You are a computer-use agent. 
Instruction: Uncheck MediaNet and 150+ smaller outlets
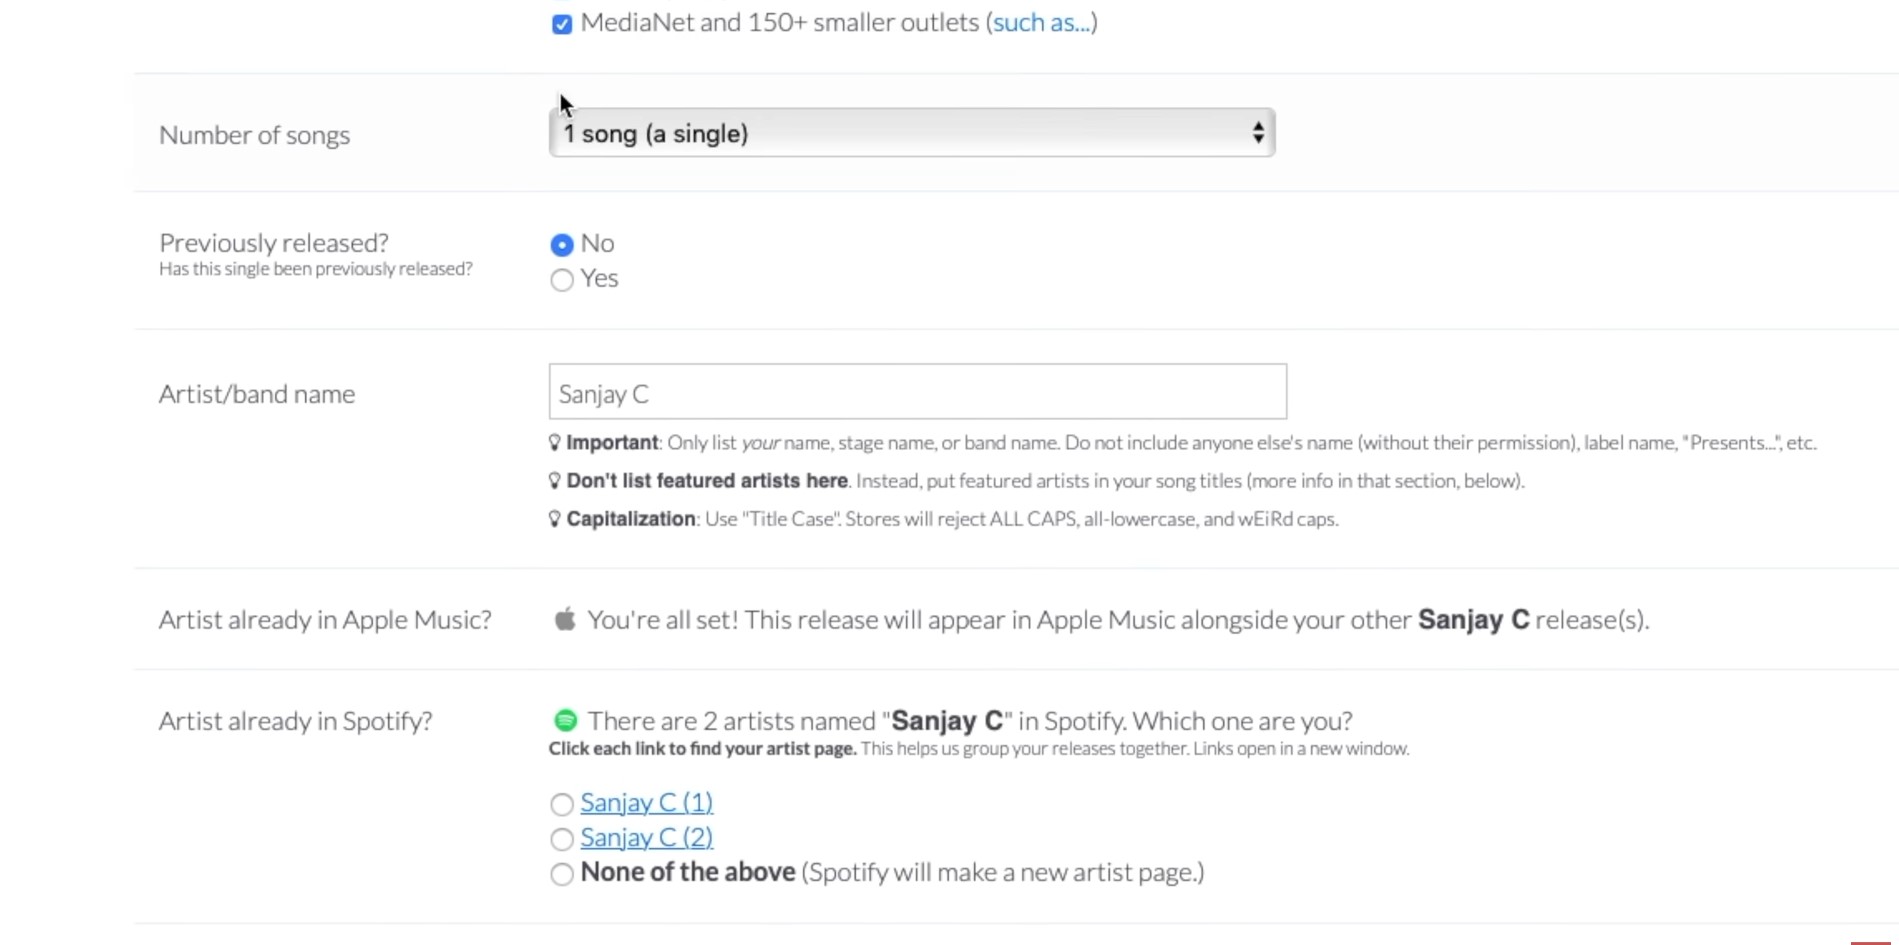562,24
